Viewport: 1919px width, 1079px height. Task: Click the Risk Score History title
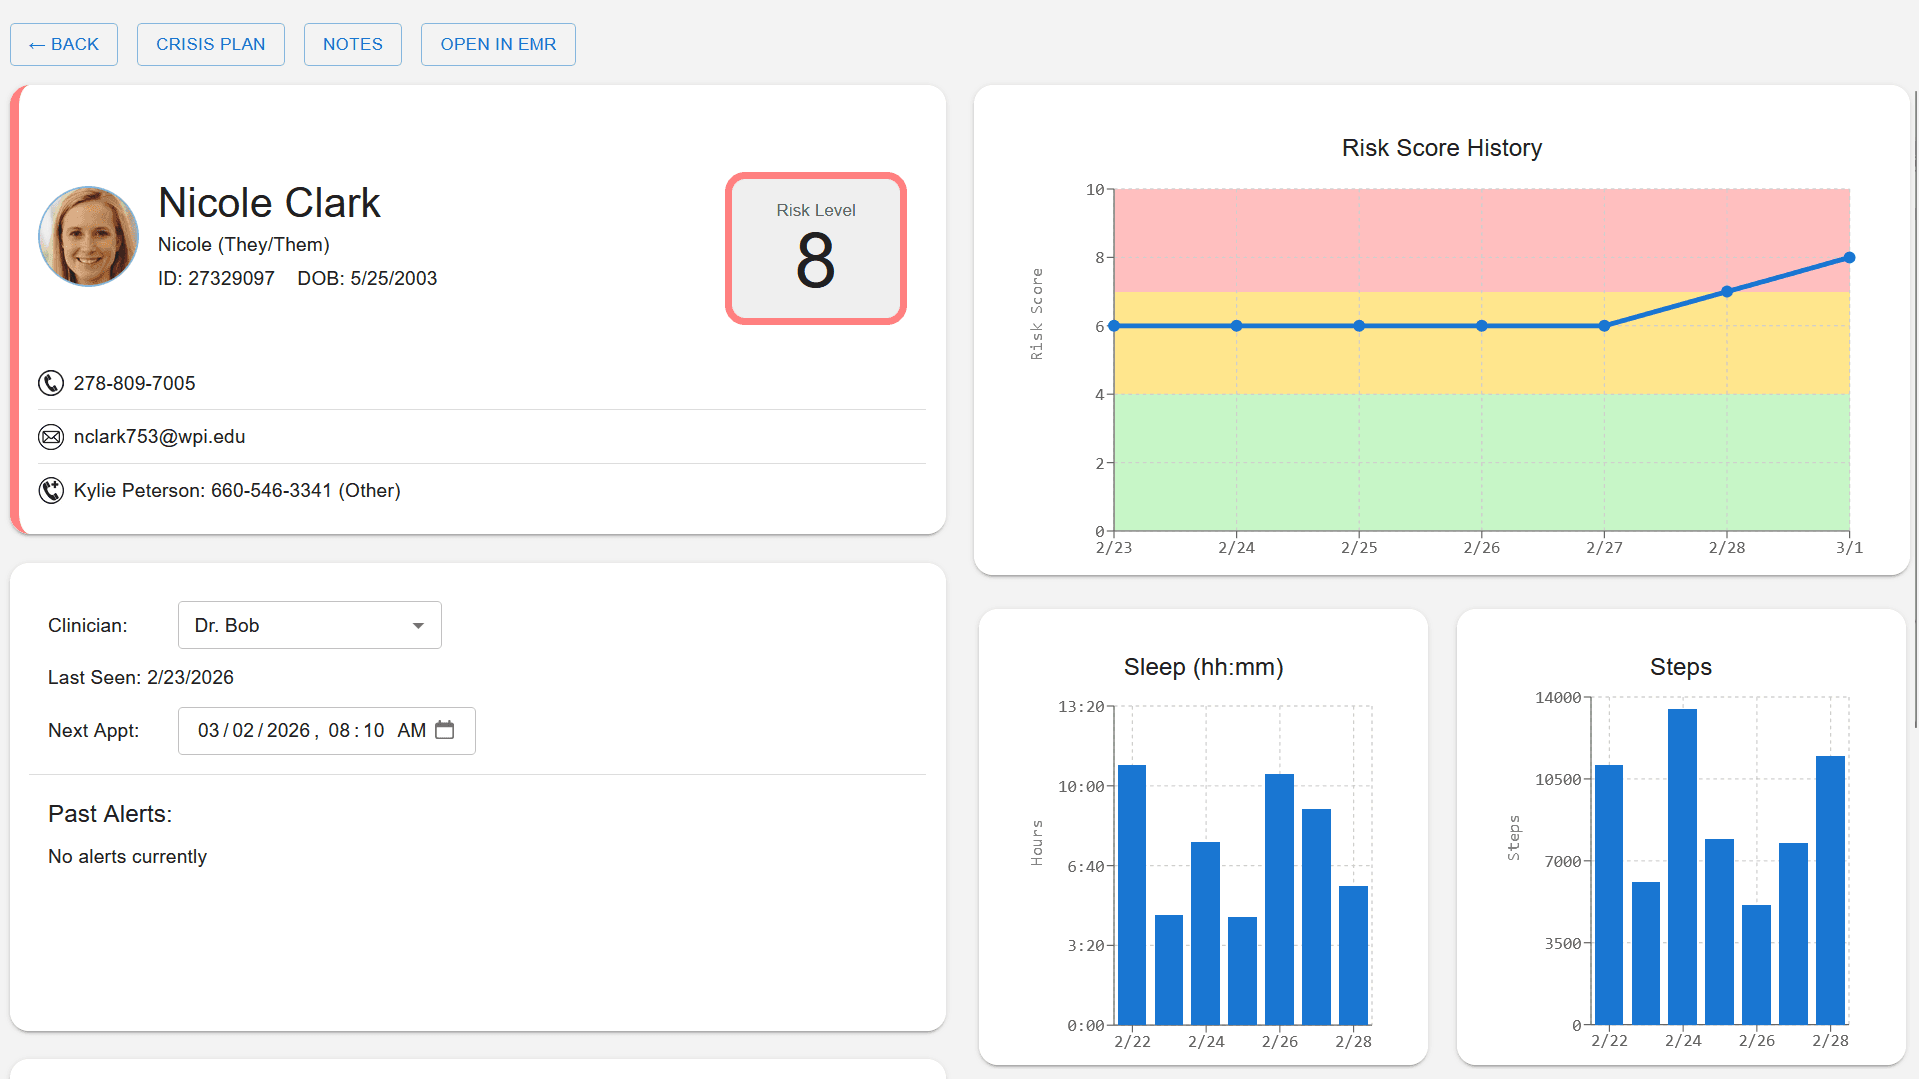coord(1442,148)
